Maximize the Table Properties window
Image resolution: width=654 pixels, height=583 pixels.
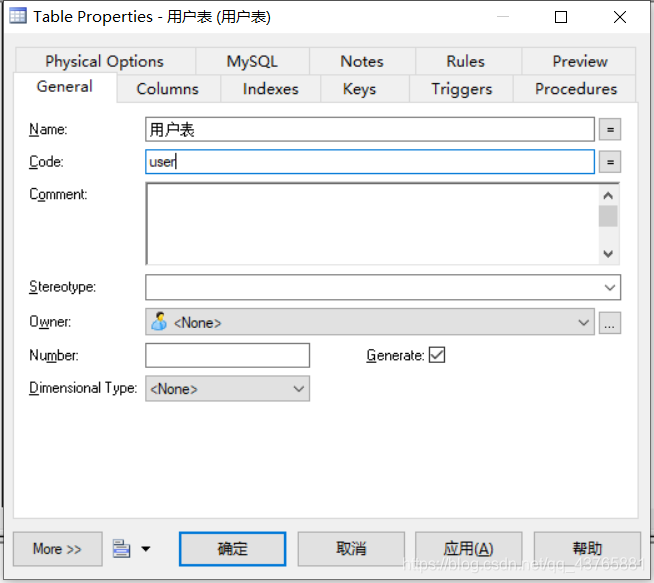(561, 17)
